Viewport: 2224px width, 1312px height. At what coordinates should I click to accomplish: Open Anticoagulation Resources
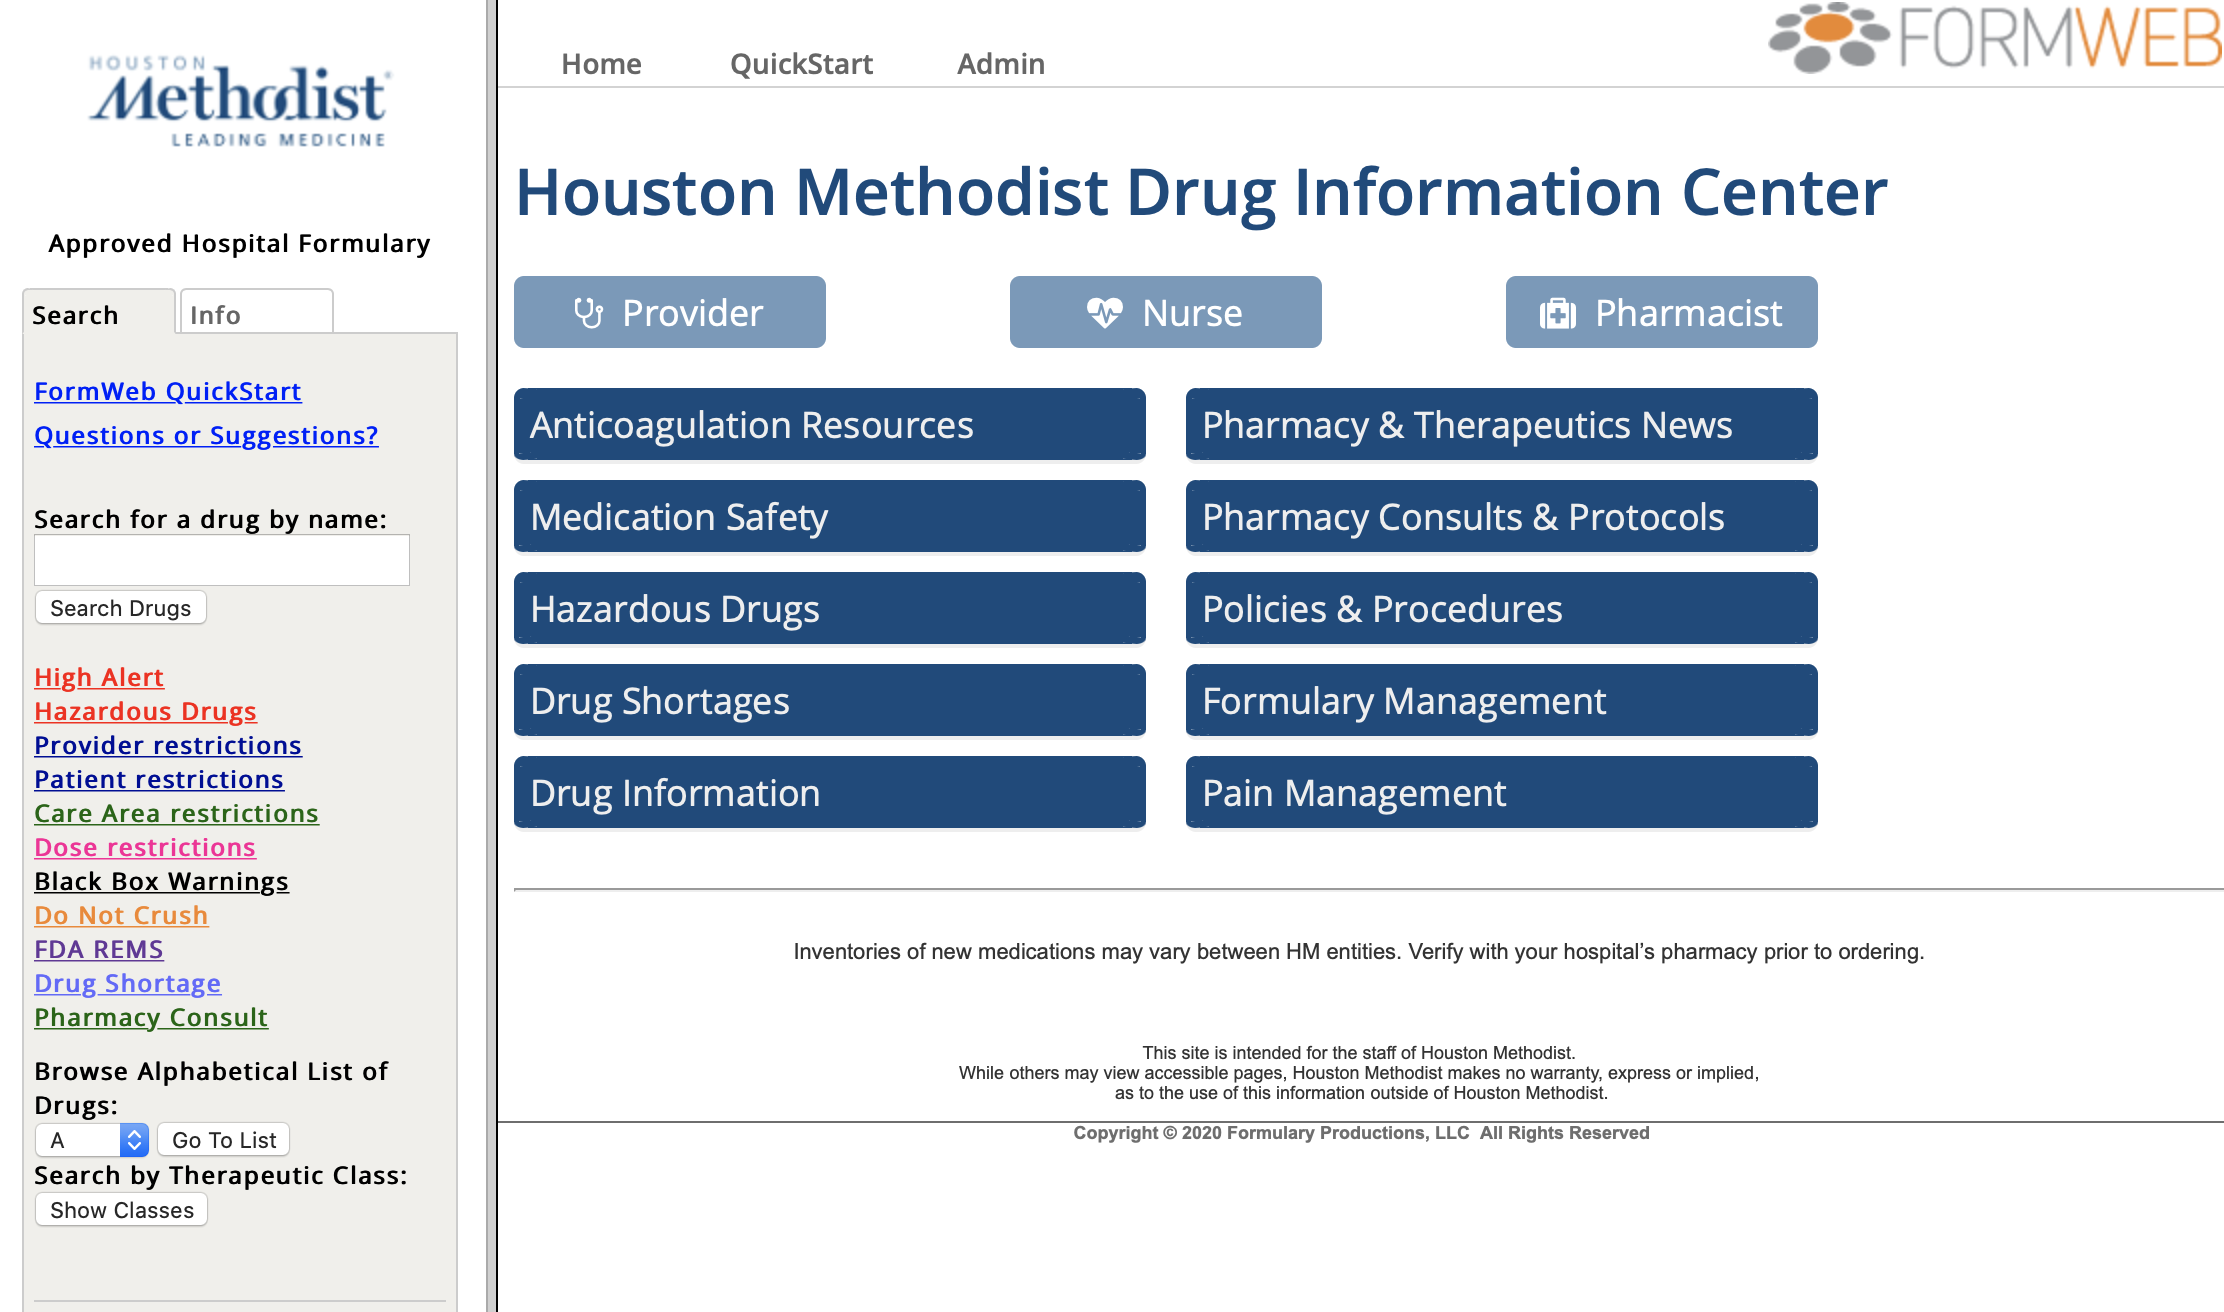(x=830, y=425)
